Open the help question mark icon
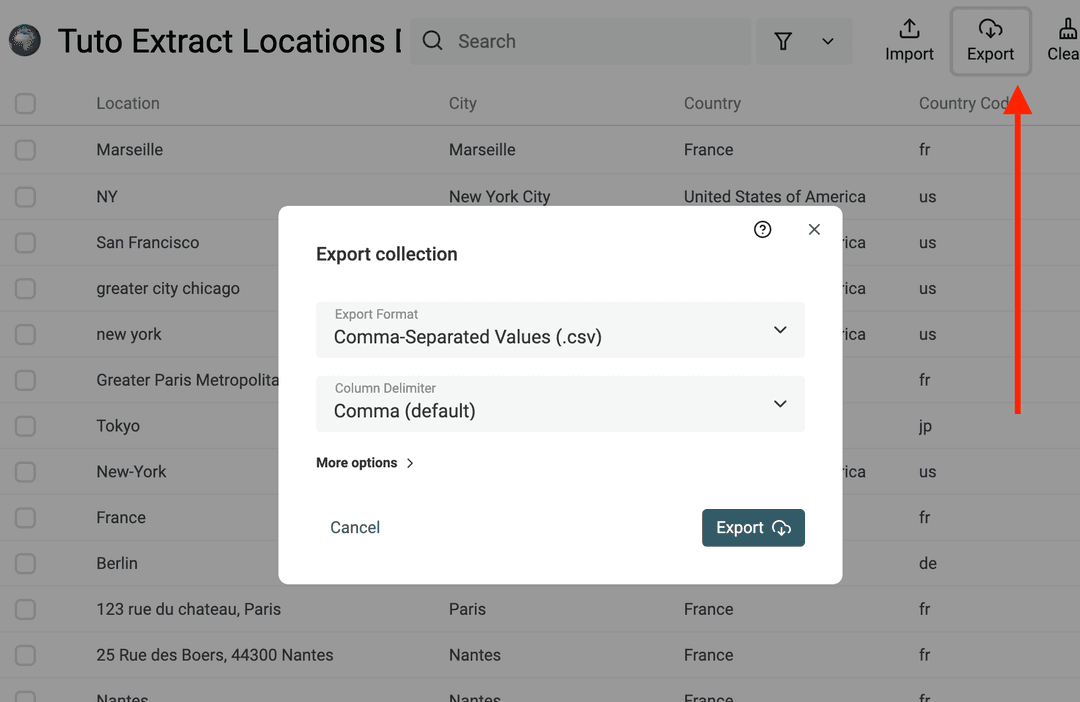The width and height of the screenshot is (1080, 702). tap(762, 229)
